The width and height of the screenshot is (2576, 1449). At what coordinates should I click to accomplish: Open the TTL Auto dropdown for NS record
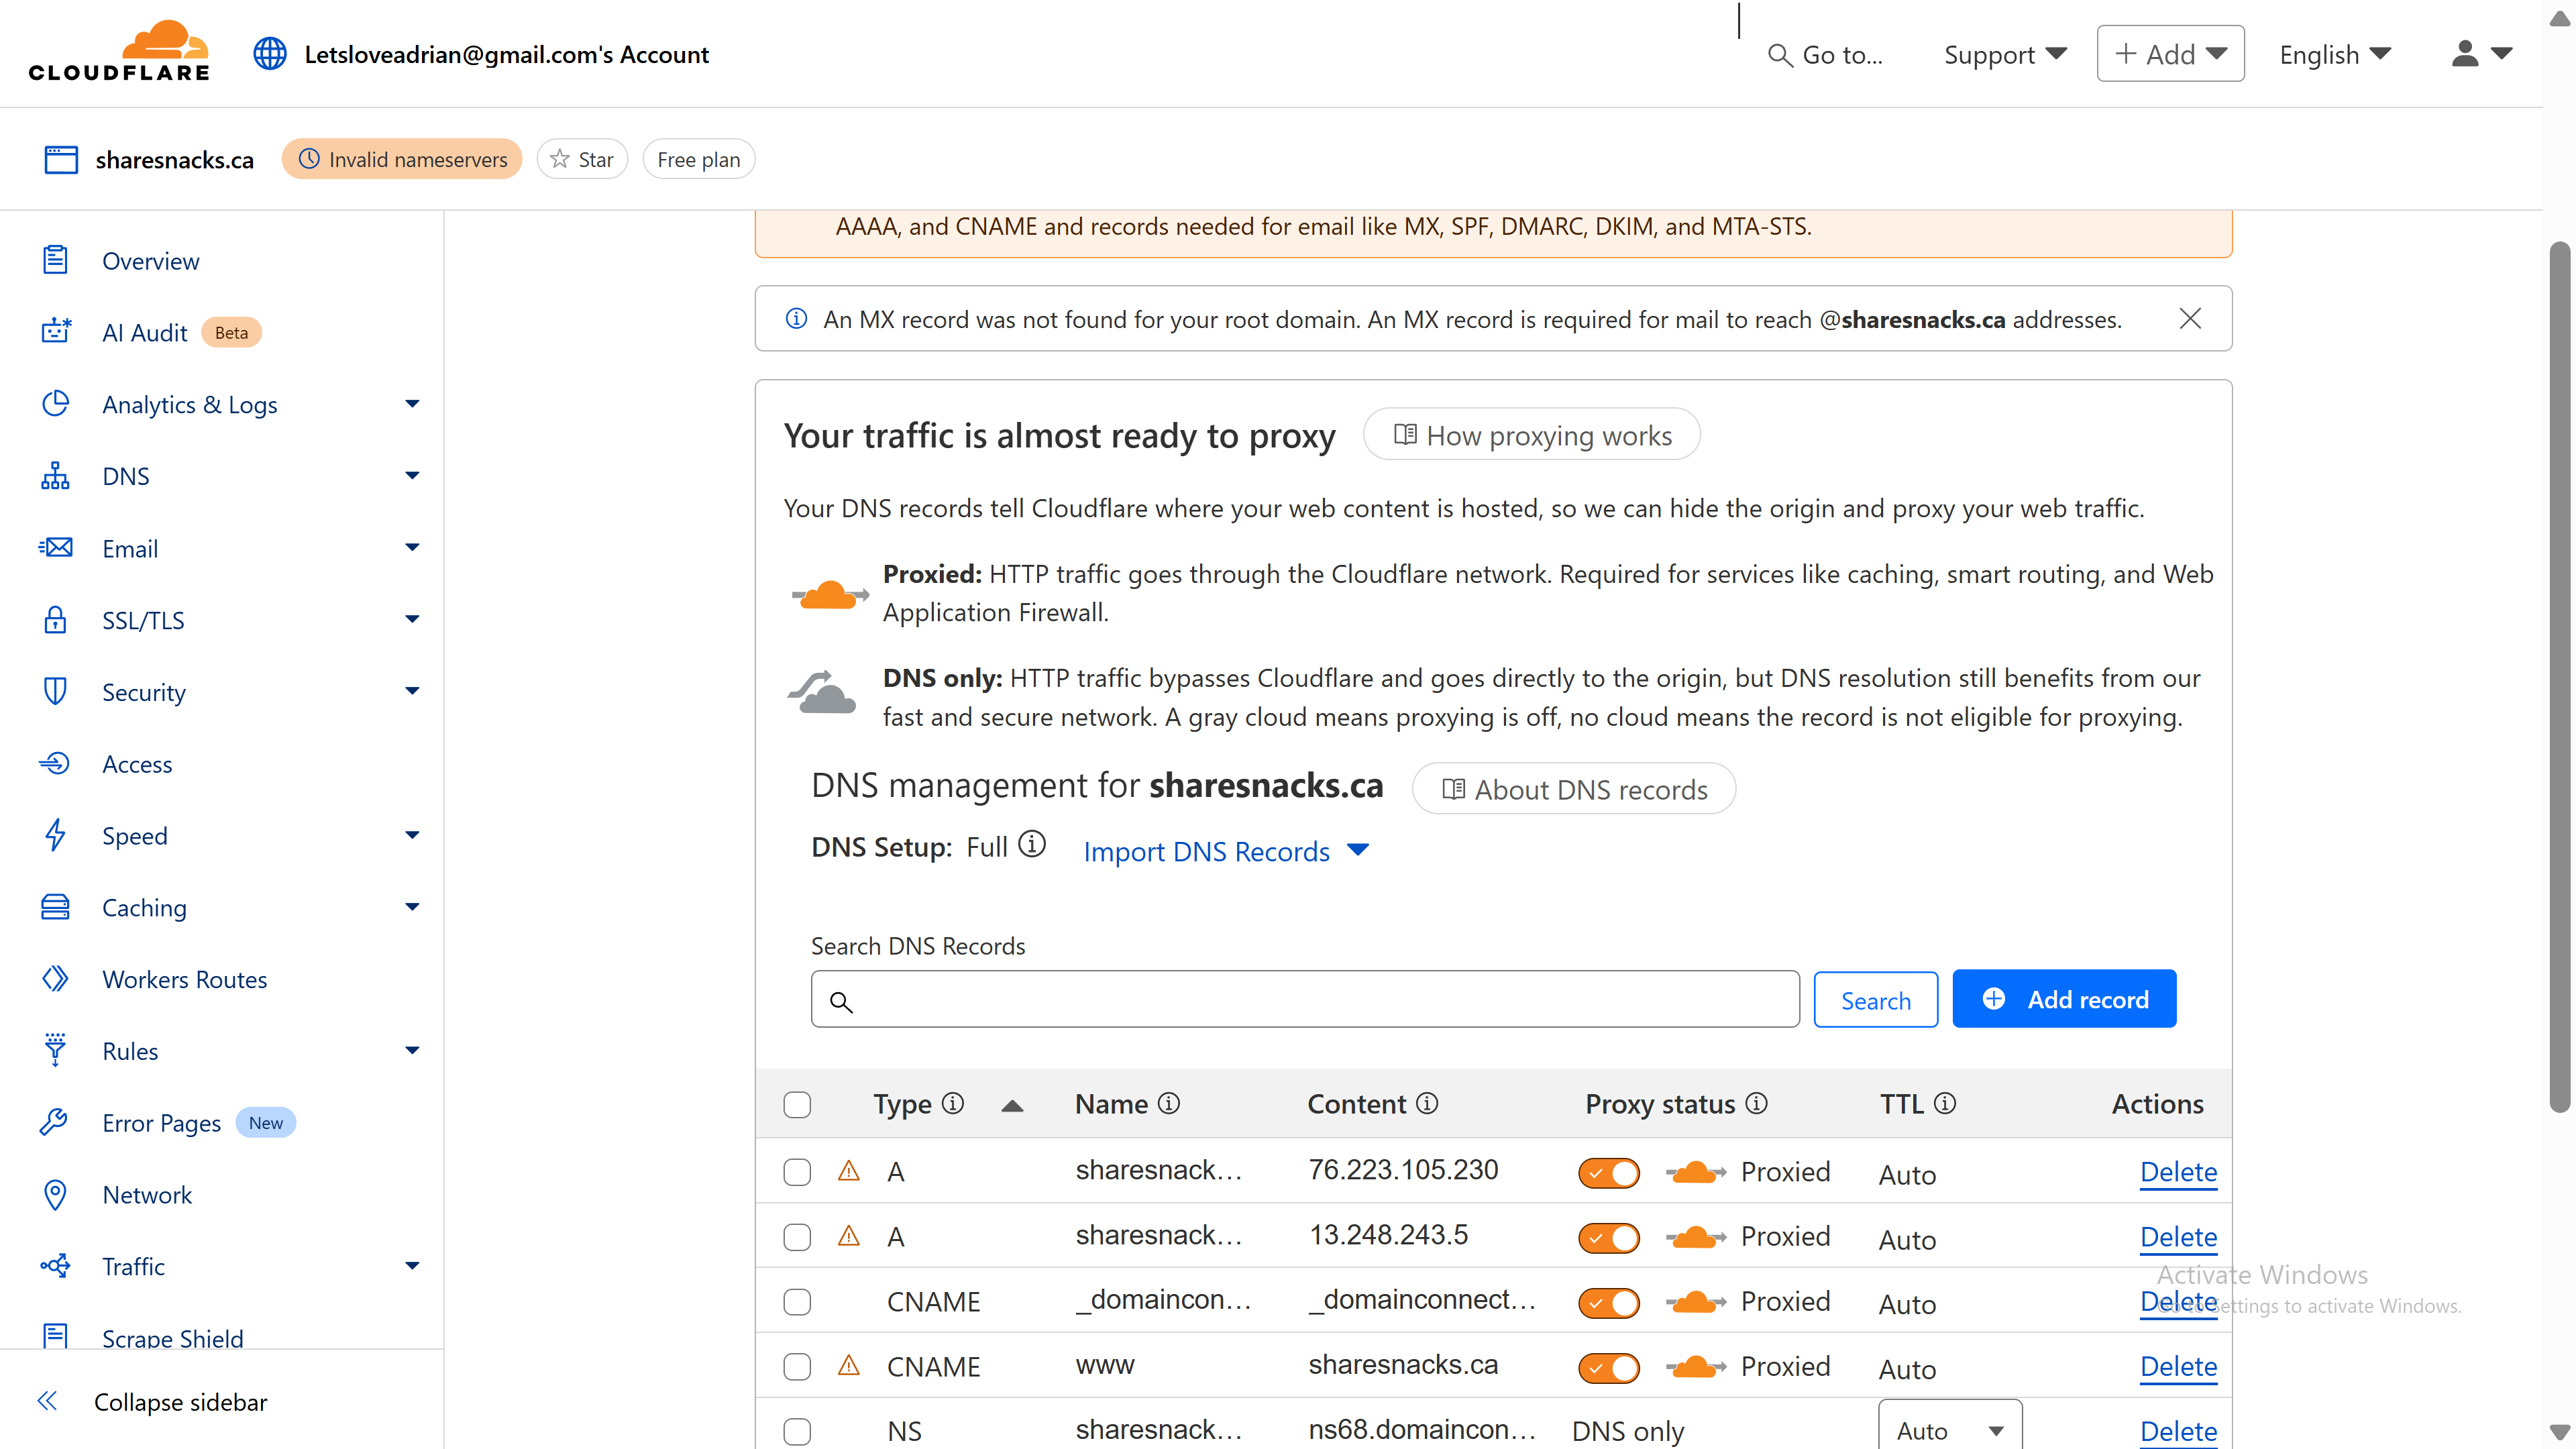point(1949,1430)
